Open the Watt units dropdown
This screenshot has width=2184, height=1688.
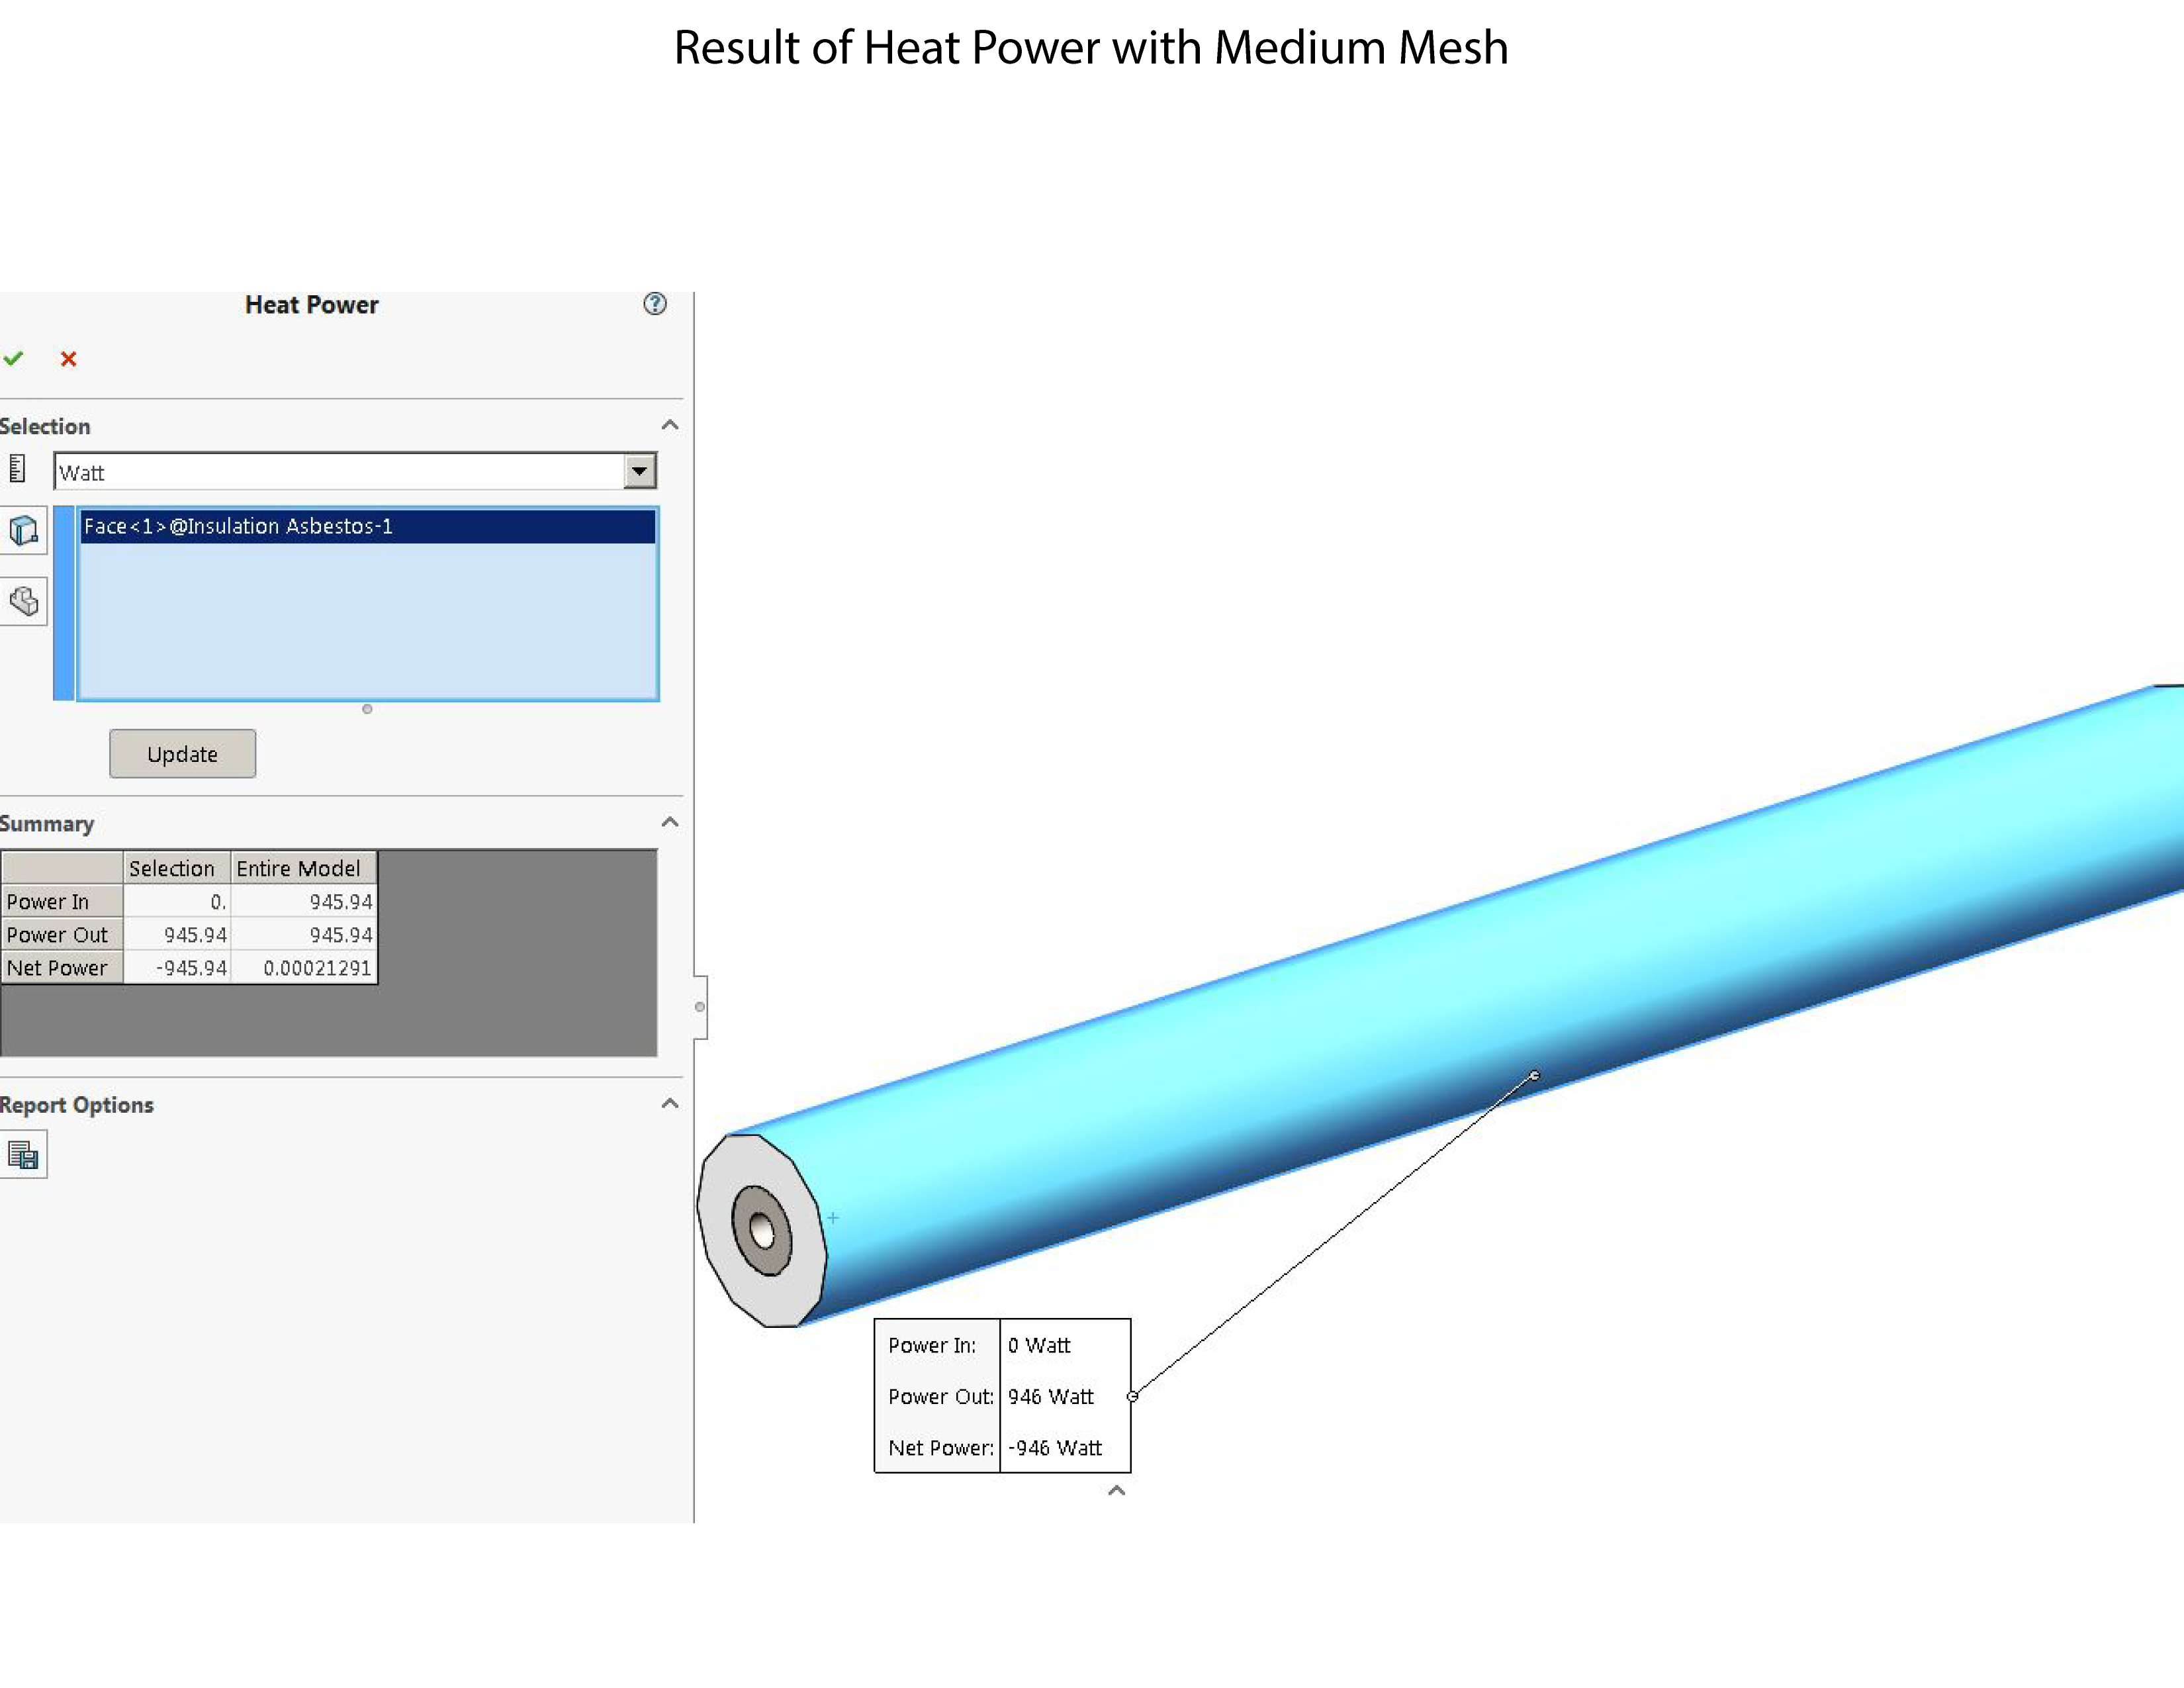639,471
